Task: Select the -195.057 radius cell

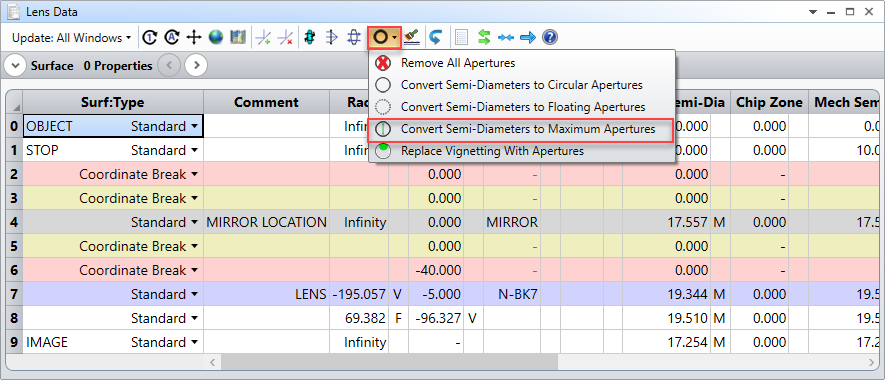Action: click(x=360, y=294)
